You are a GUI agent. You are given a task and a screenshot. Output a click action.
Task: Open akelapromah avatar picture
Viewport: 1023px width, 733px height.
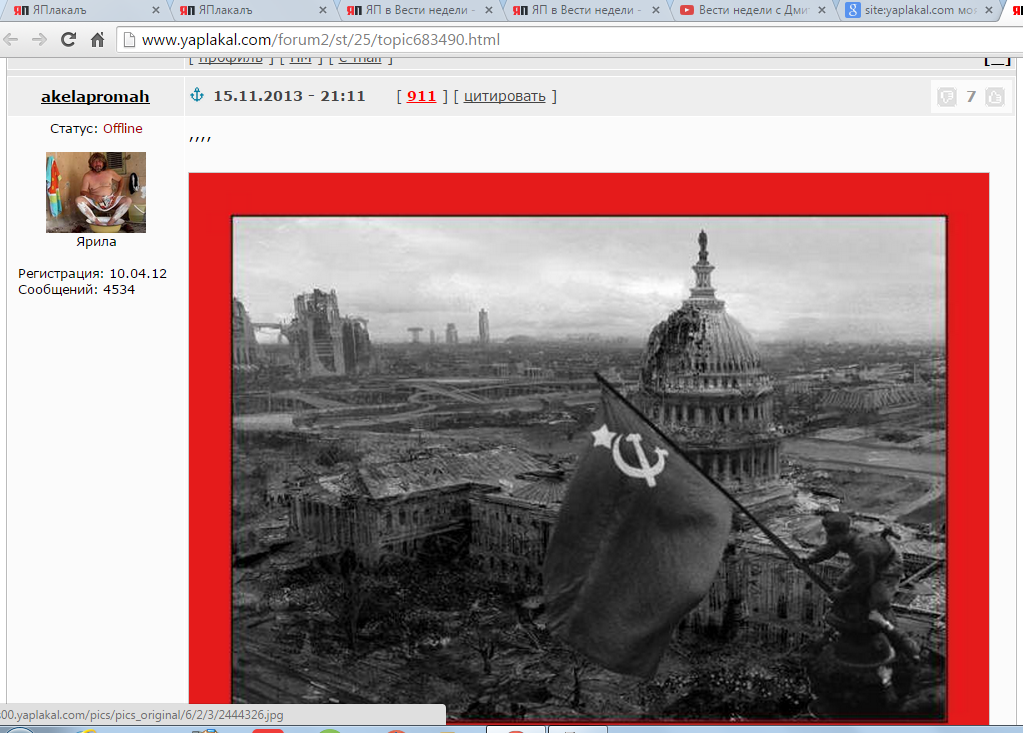click(x=96, y=192)
